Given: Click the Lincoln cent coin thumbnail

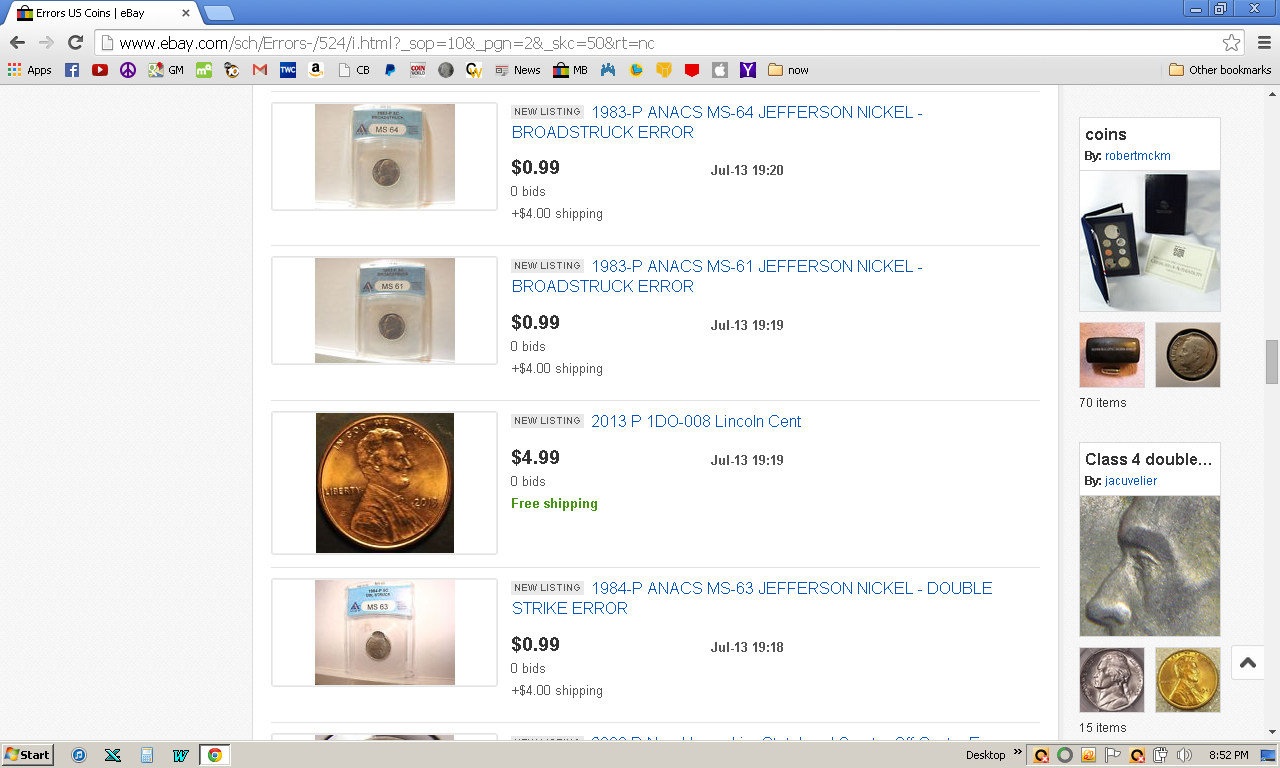Looking at the screenshot, I should tap(385, 483).
